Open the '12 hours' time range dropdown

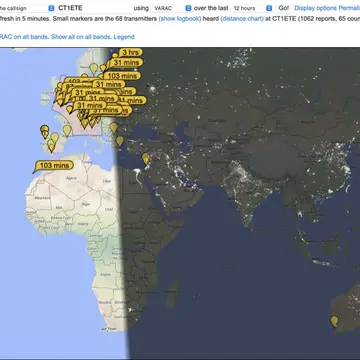[252, 8]
